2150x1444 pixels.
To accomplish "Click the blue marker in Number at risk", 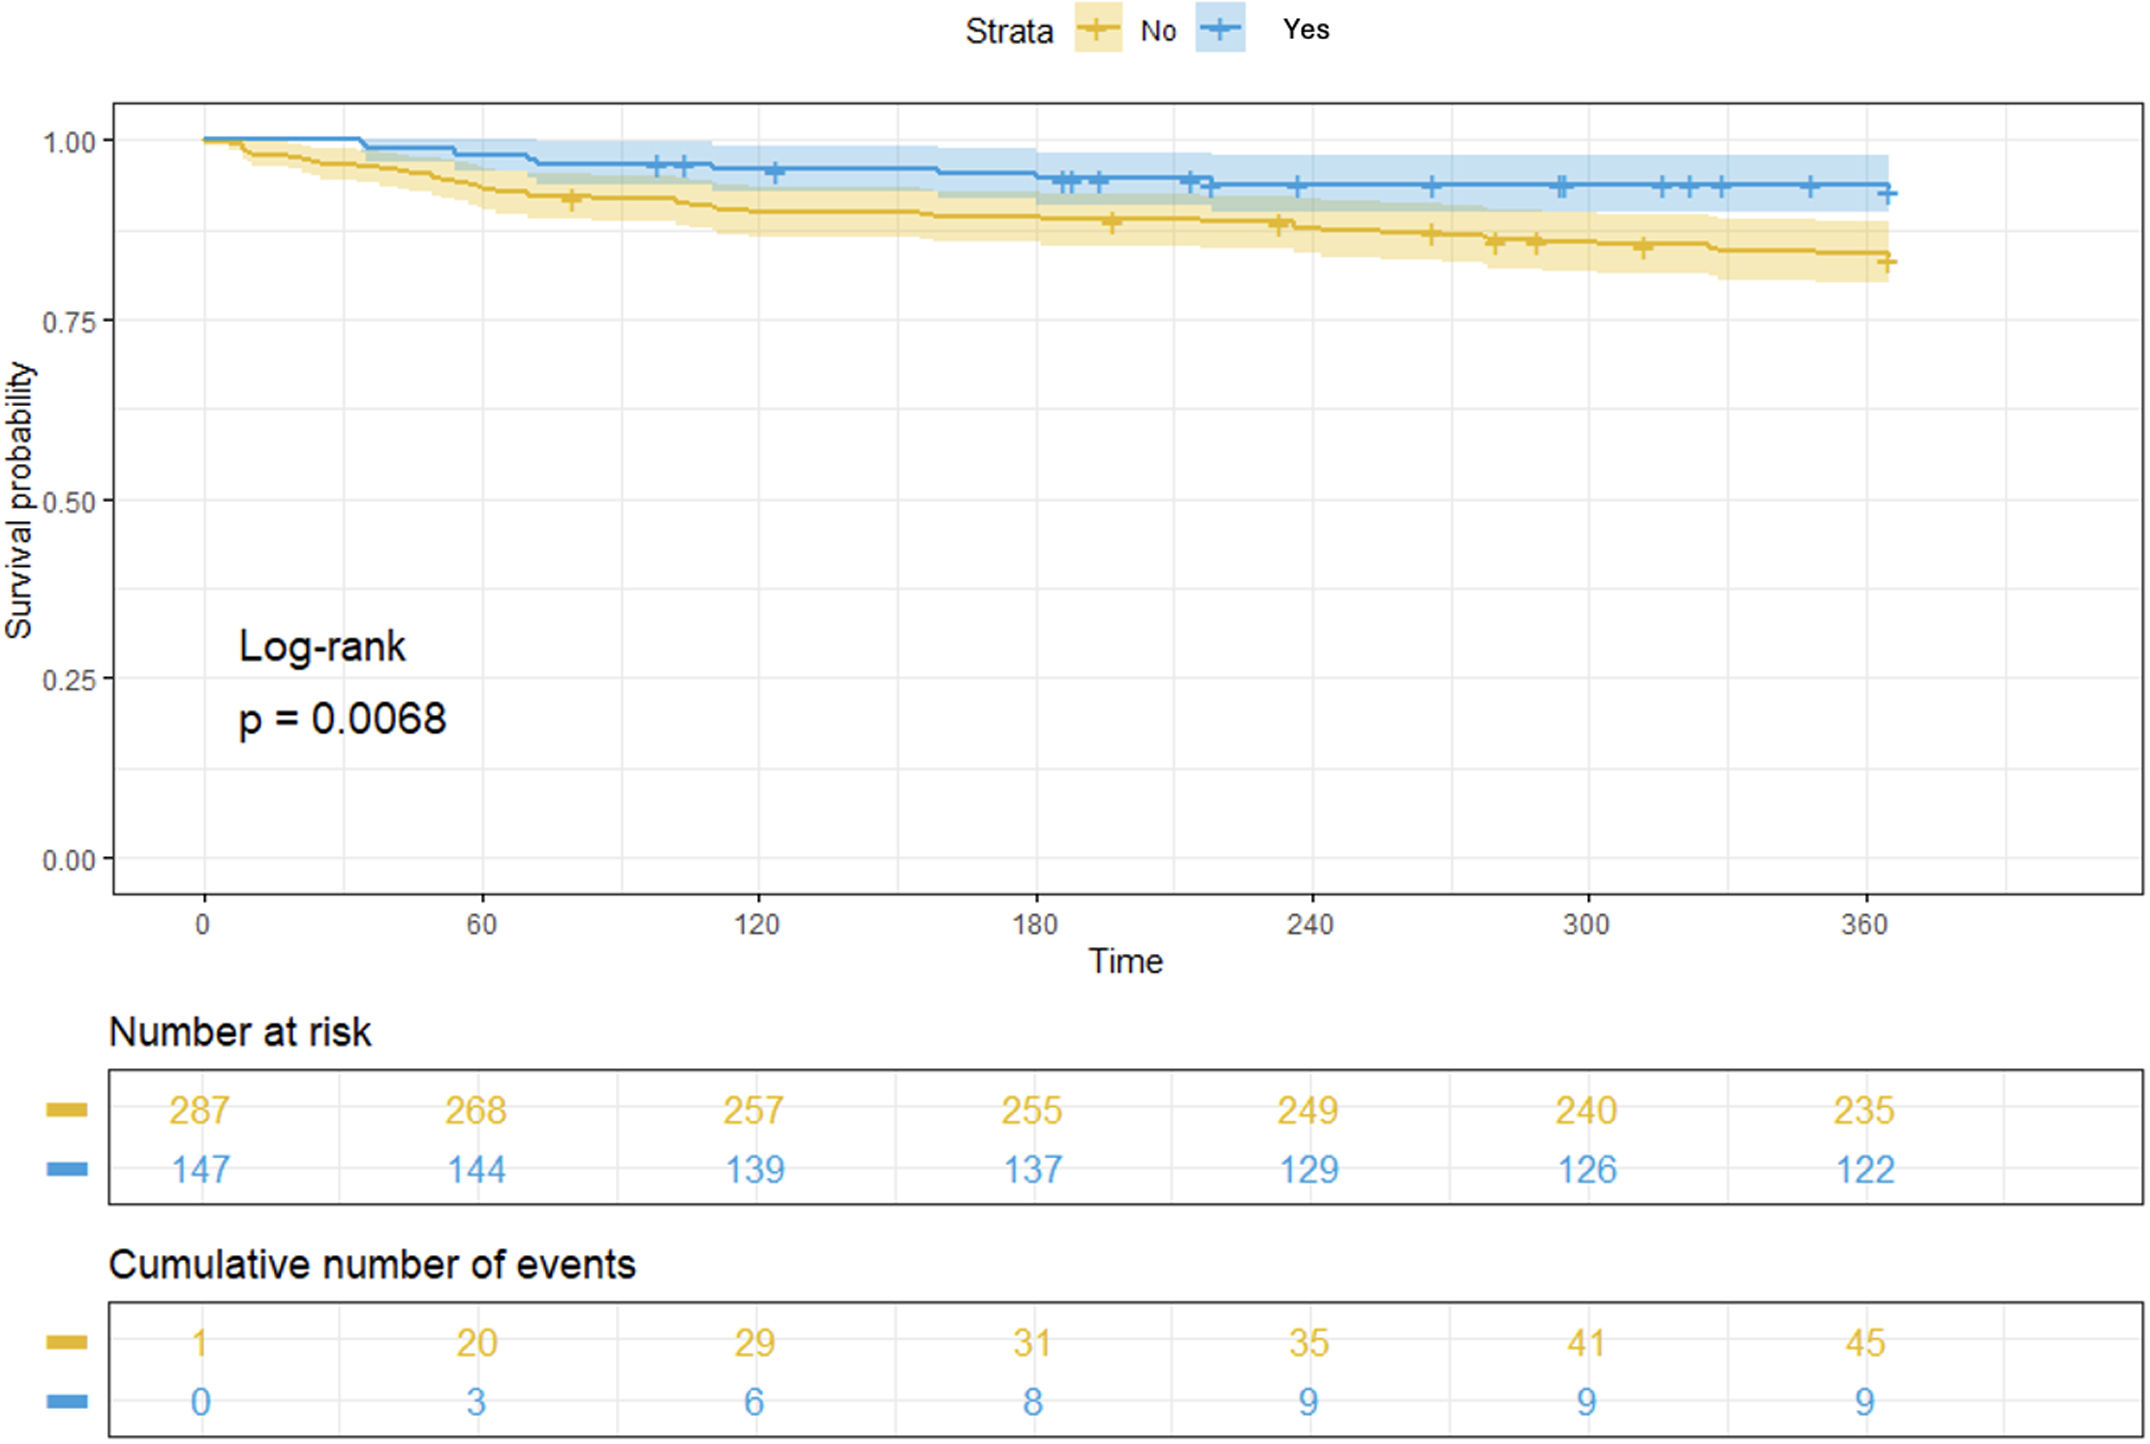I will [x=67, y=1169].
